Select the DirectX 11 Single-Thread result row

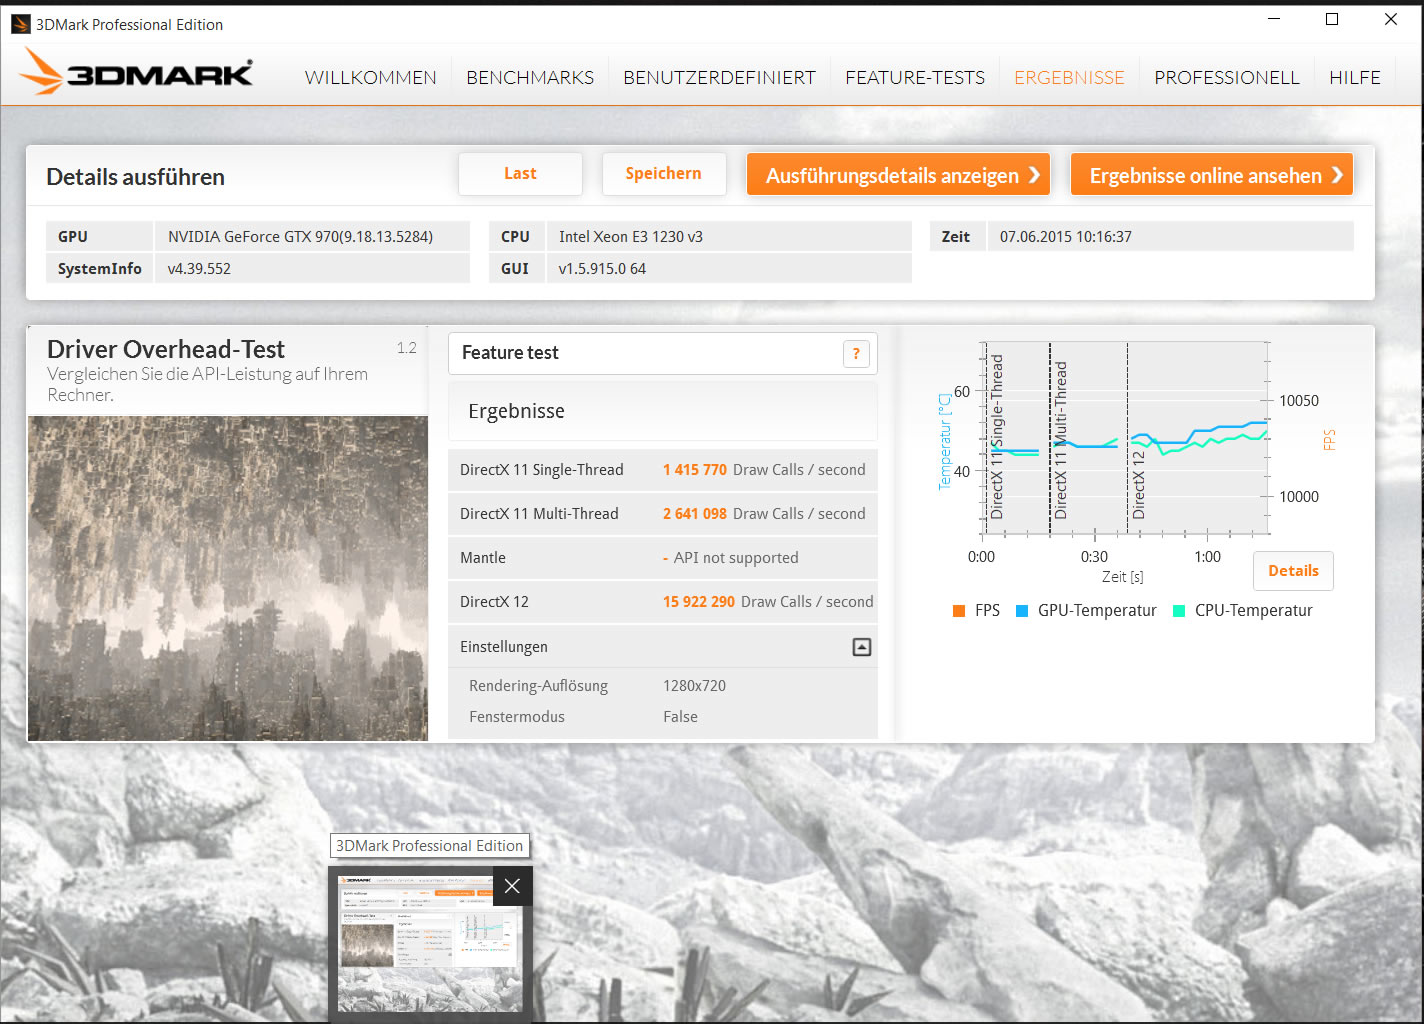(663, 470)
